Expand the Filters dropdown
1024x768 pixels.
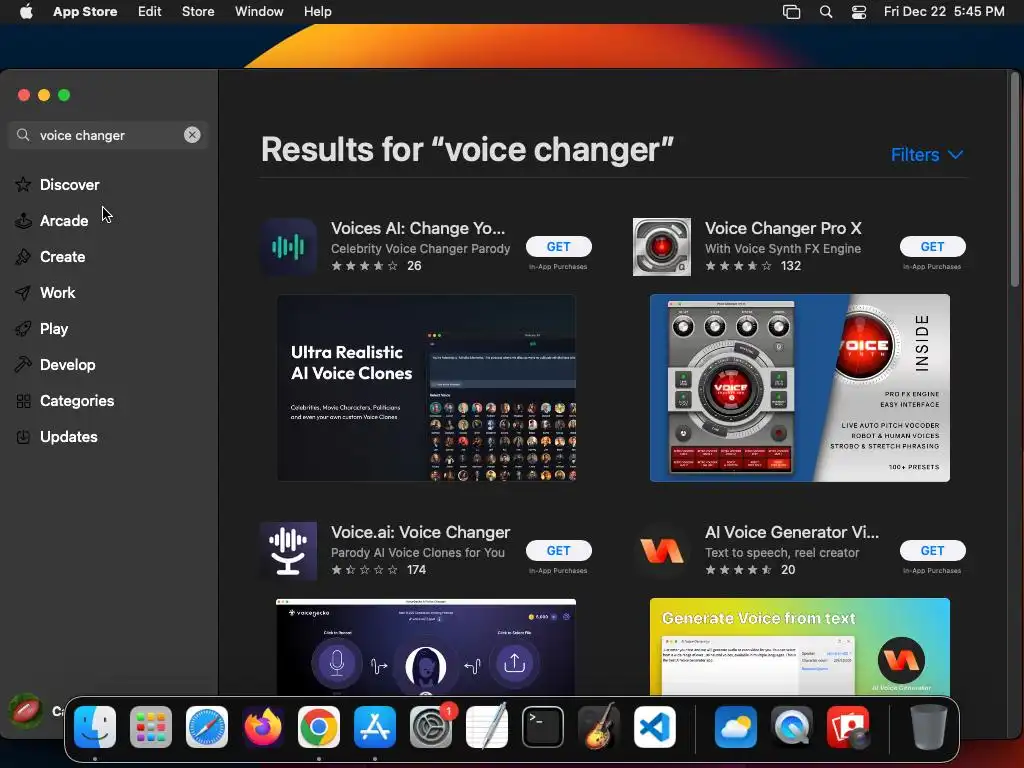pyautogui.click(x=927, y=155)
